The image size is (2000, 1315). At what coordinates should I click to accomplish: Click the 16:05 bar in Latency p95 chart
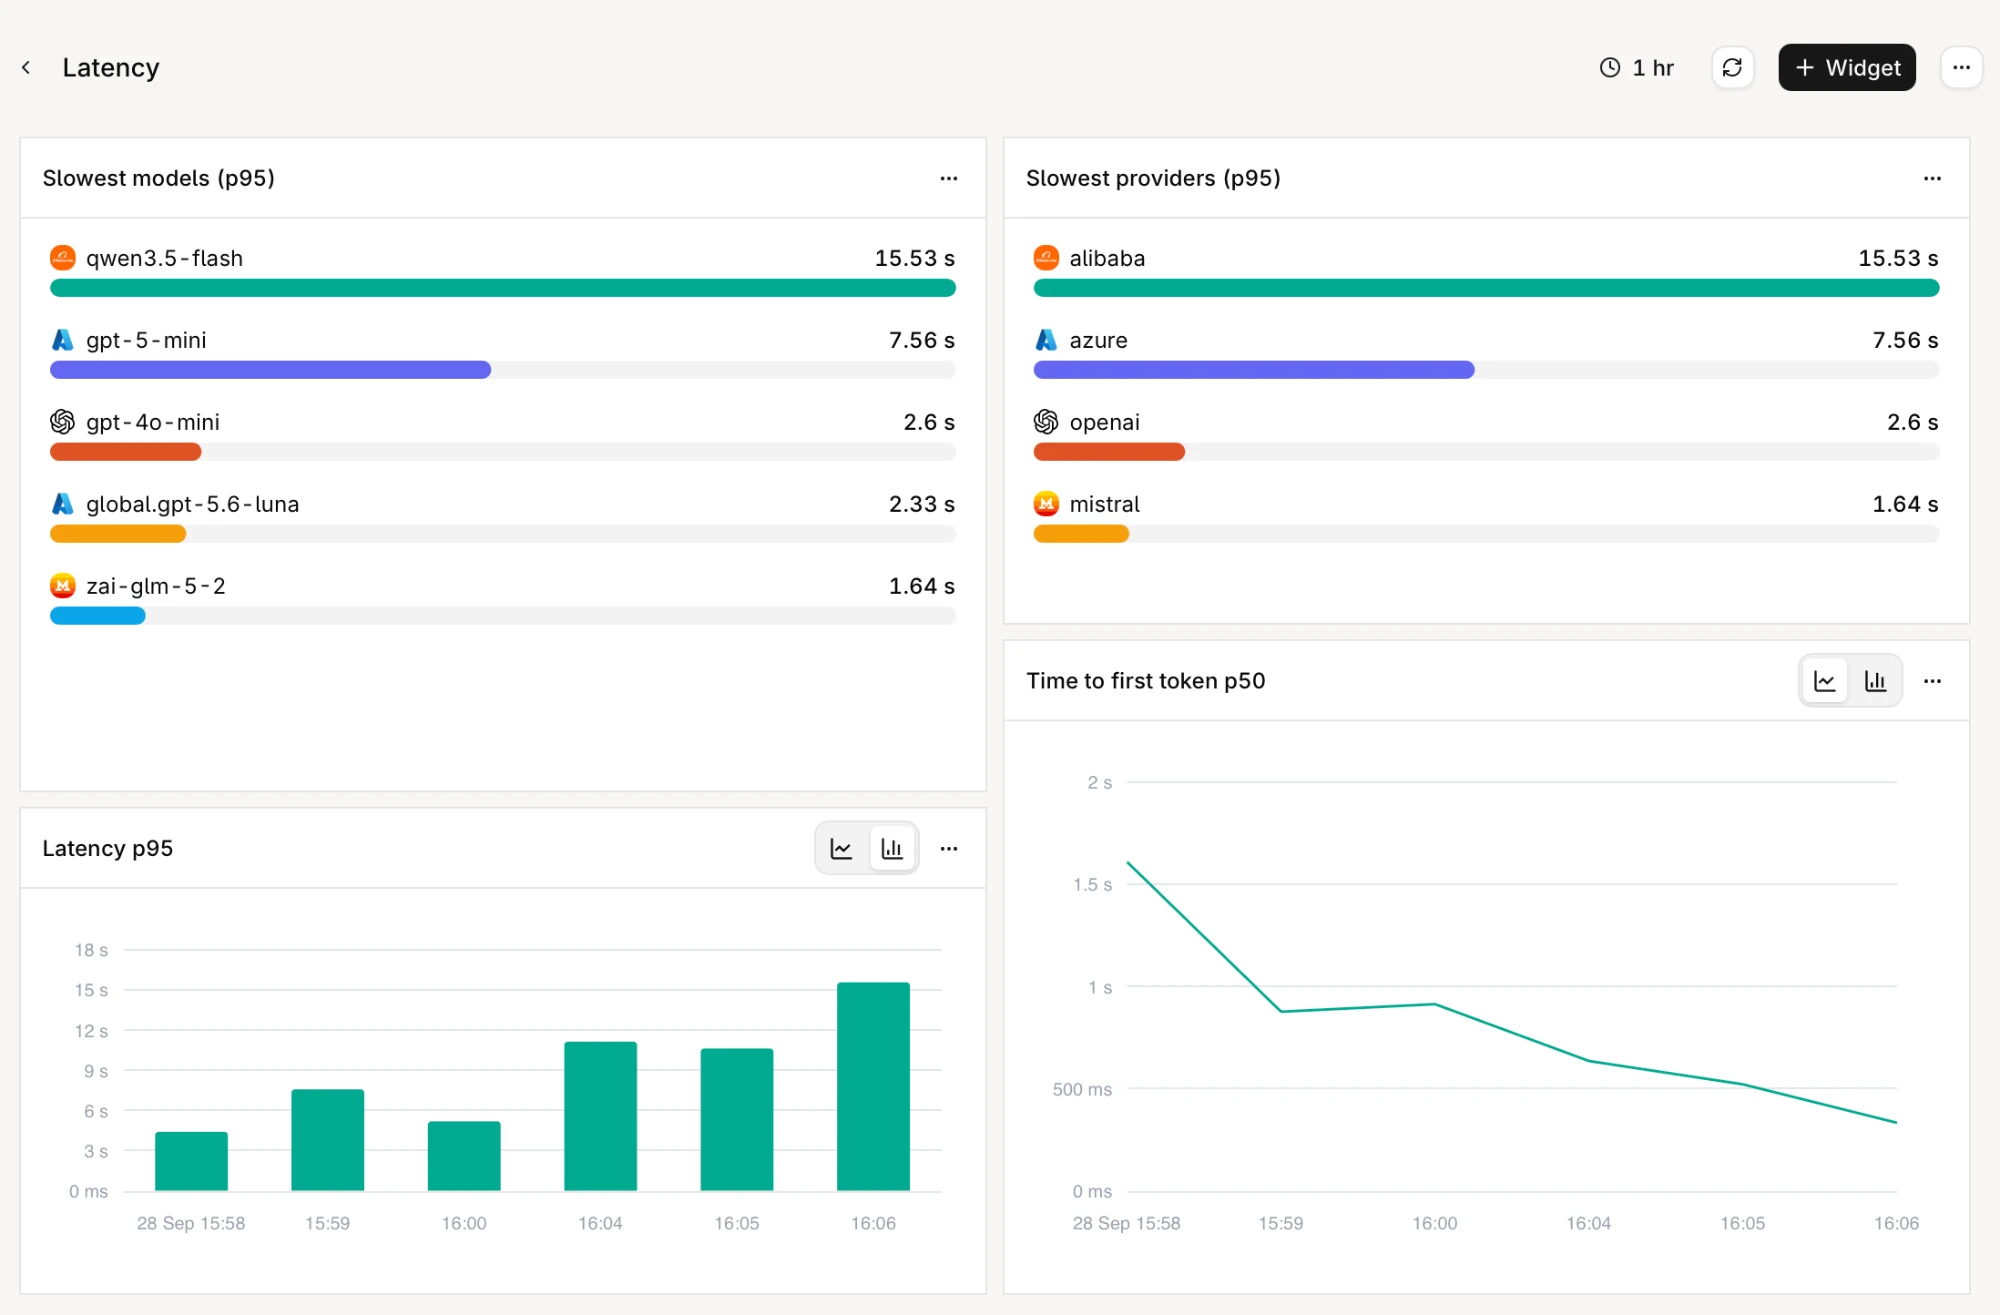coord(737,1119)
